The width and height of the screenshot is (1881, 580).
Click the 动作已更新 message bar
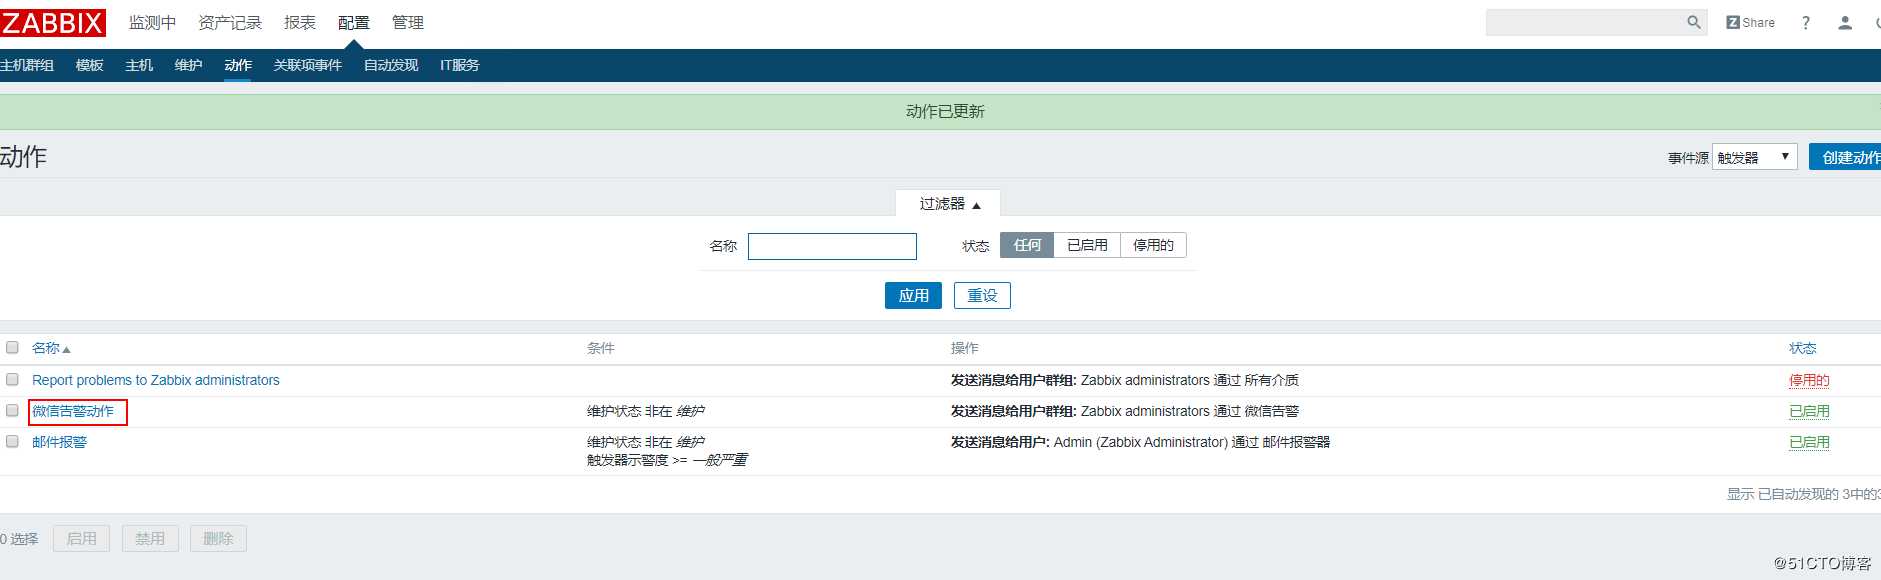tap(940, 112)
